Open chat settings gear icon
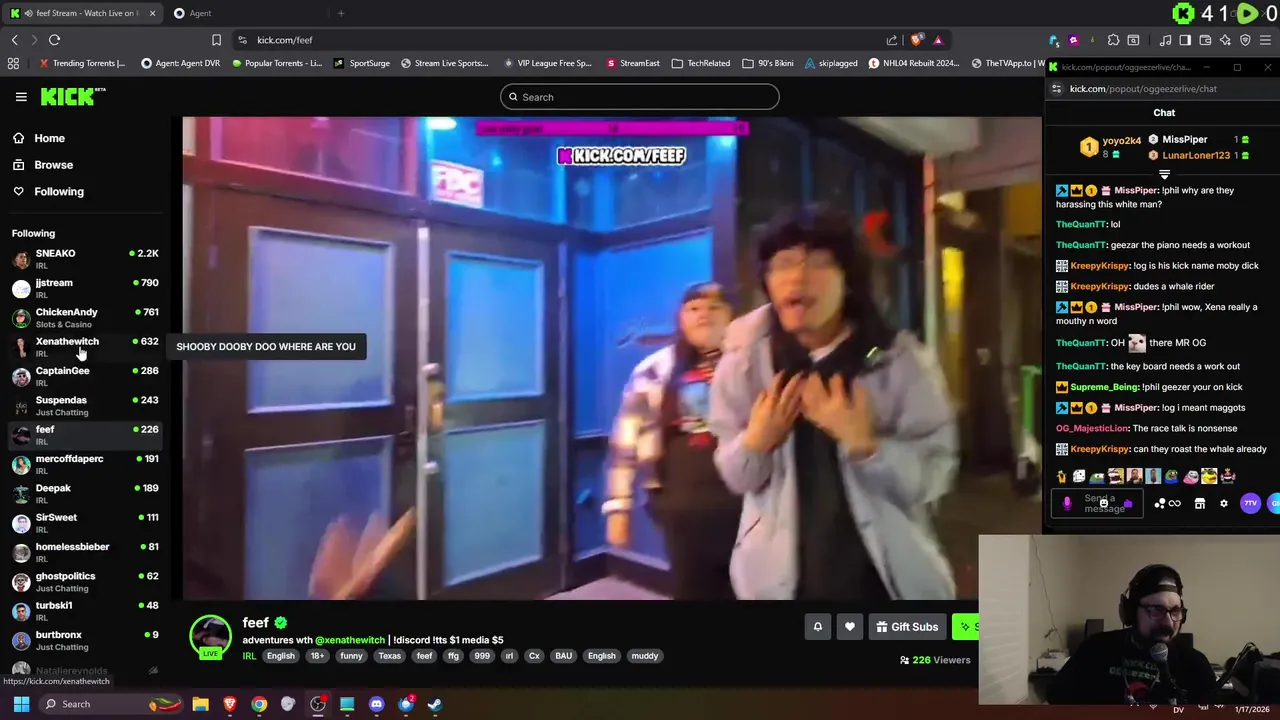This screenshot has width=1280, height=720. [1223, 504]
